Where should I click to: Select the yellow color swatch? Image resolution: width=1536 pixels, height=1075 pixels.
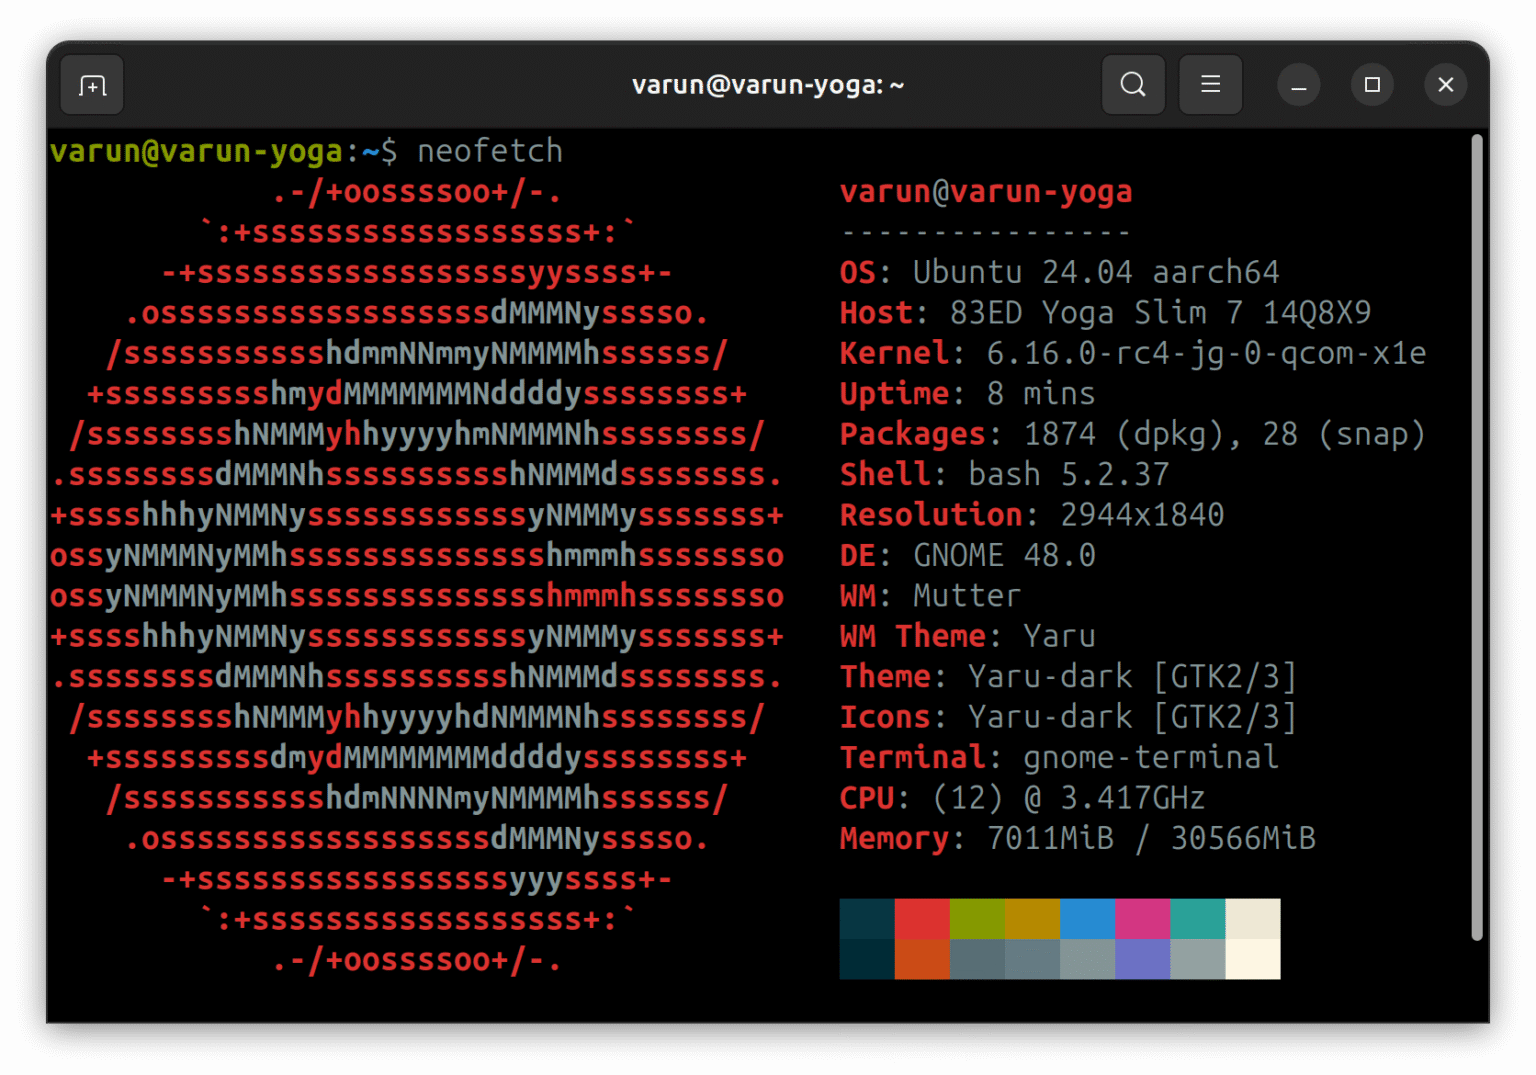tap(1031, 919)
